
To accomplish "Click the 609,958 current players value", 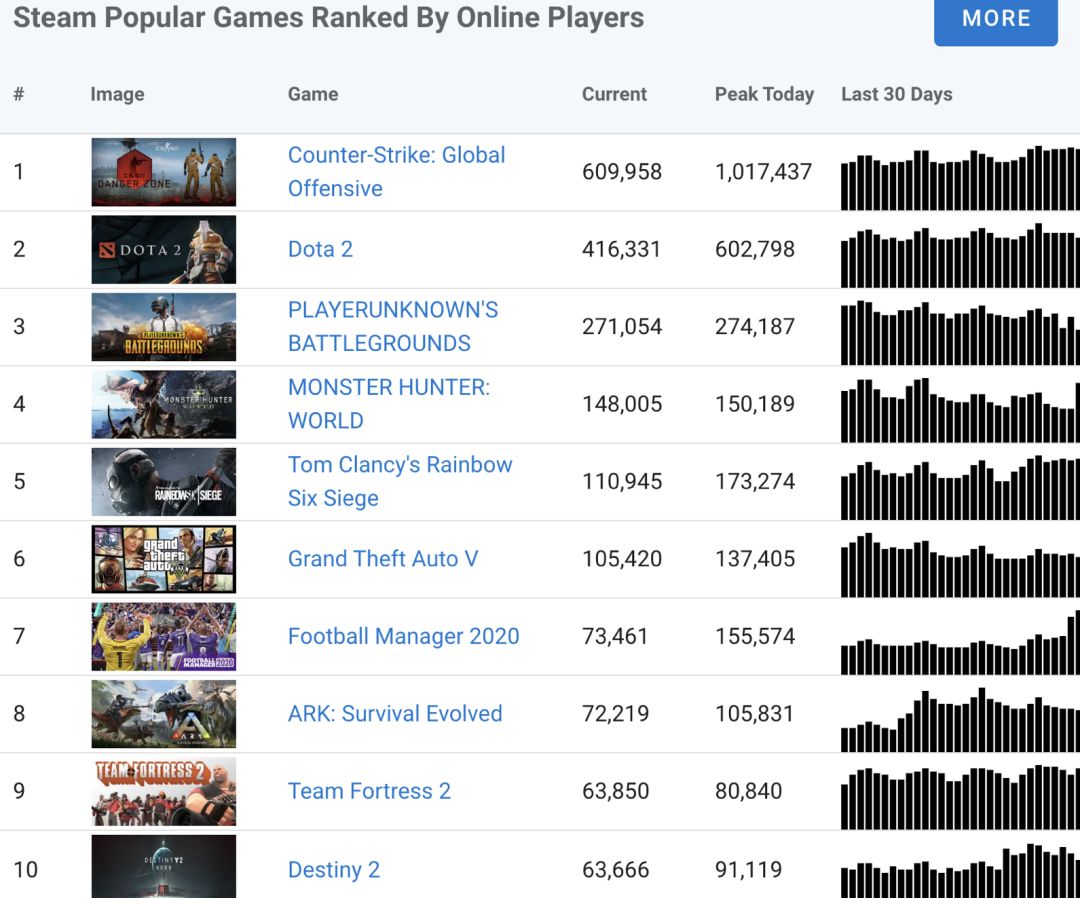I will coord(622,171).
